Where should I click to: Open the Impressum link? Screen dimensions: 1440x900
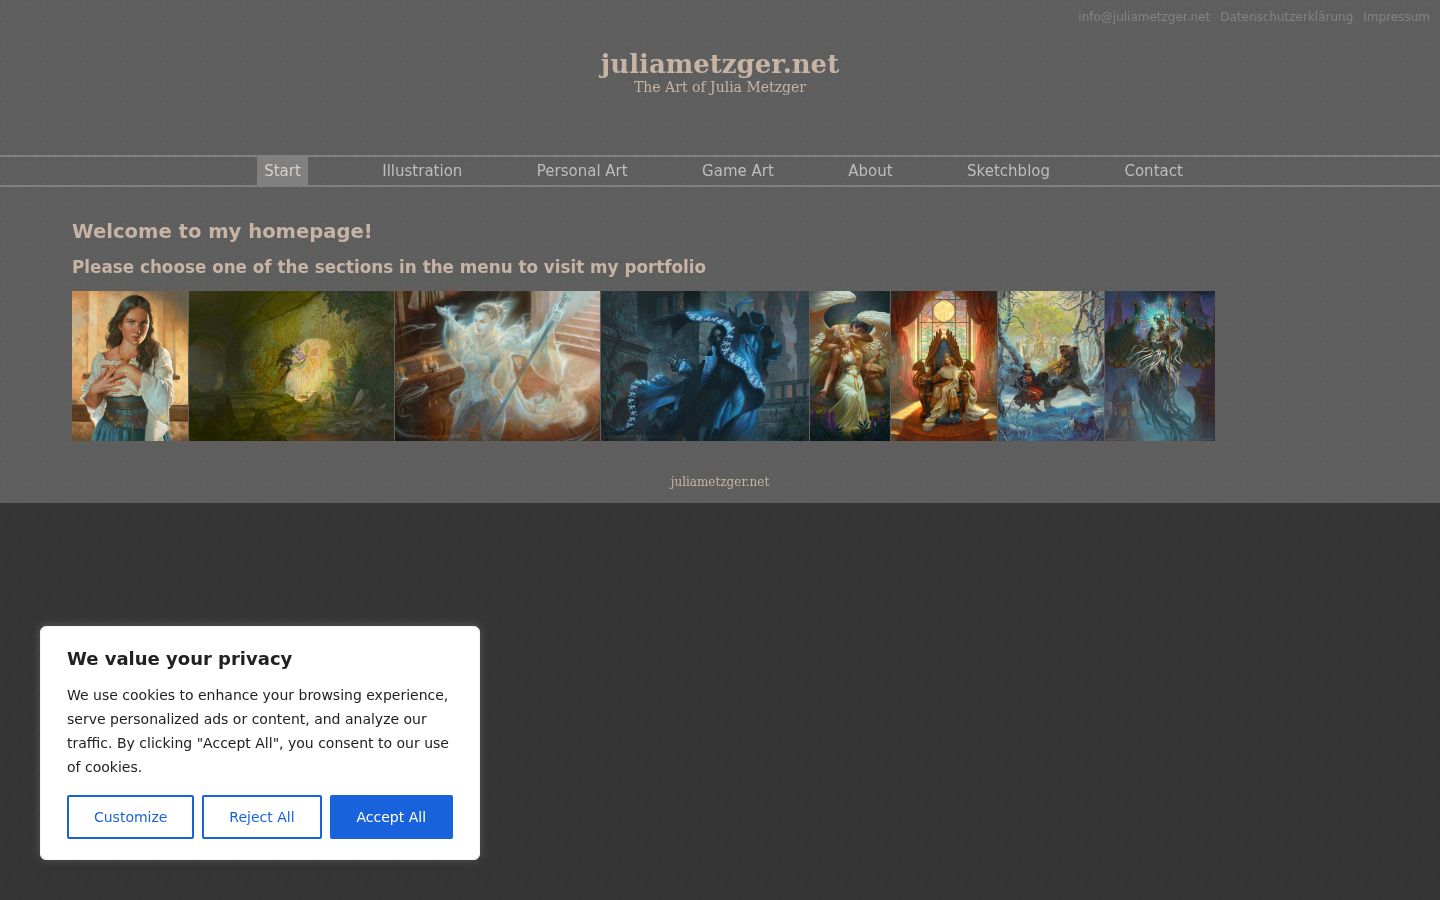[x=1396, y=17]
